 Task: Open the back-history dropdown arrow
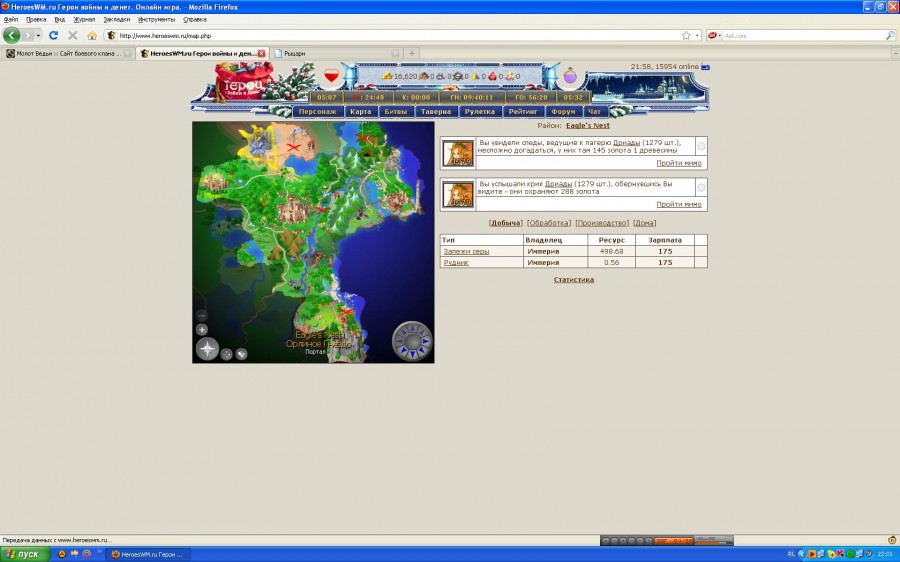coord(38,35)
